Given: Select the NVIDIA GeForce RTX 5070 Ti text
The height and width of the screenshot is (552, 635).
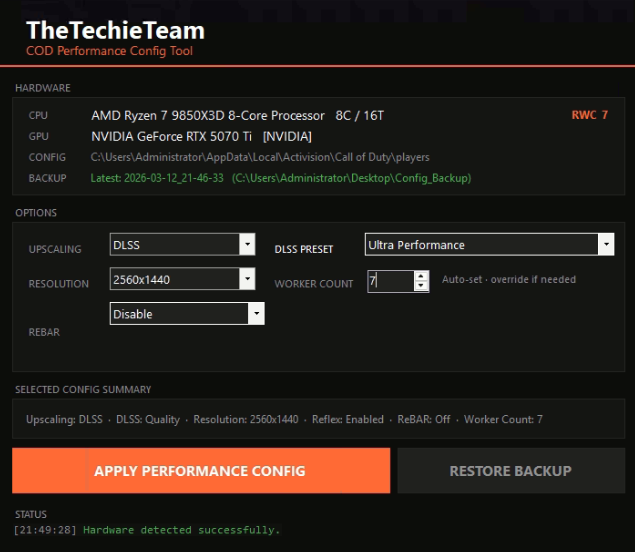Looking at the screenshot, I should point(171,136).
